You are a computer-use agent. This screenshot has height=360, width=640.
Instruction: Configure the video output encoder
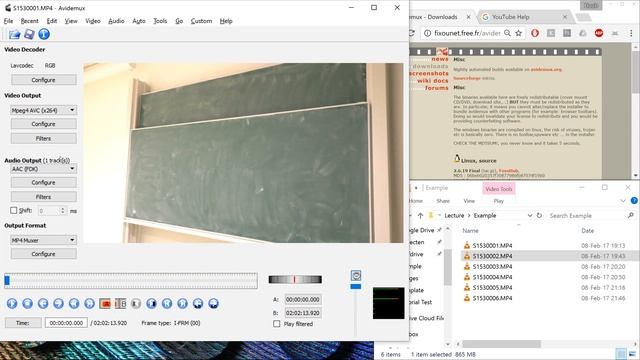click(x=43, y=124)
